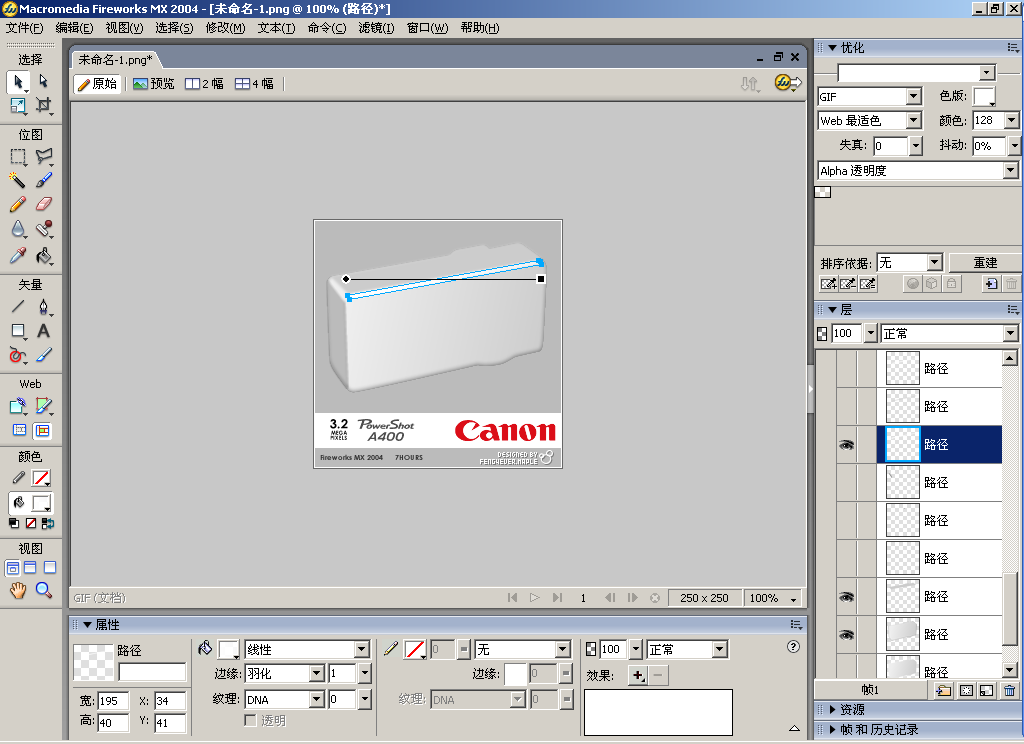
Task: Select the Crop tool
Action: point(43,105)
